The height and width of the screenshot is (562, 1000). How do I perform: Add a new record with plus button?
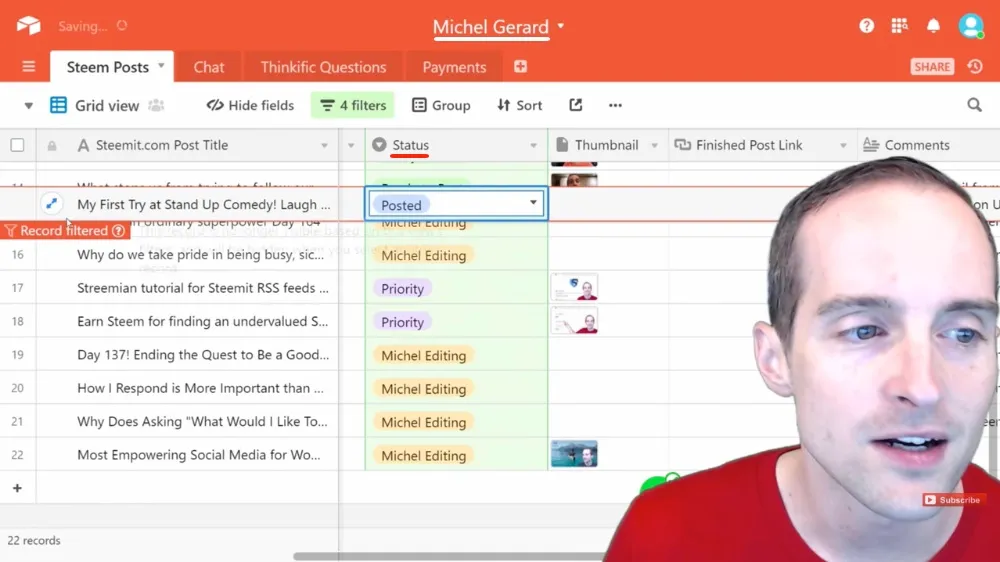(17, 488)
